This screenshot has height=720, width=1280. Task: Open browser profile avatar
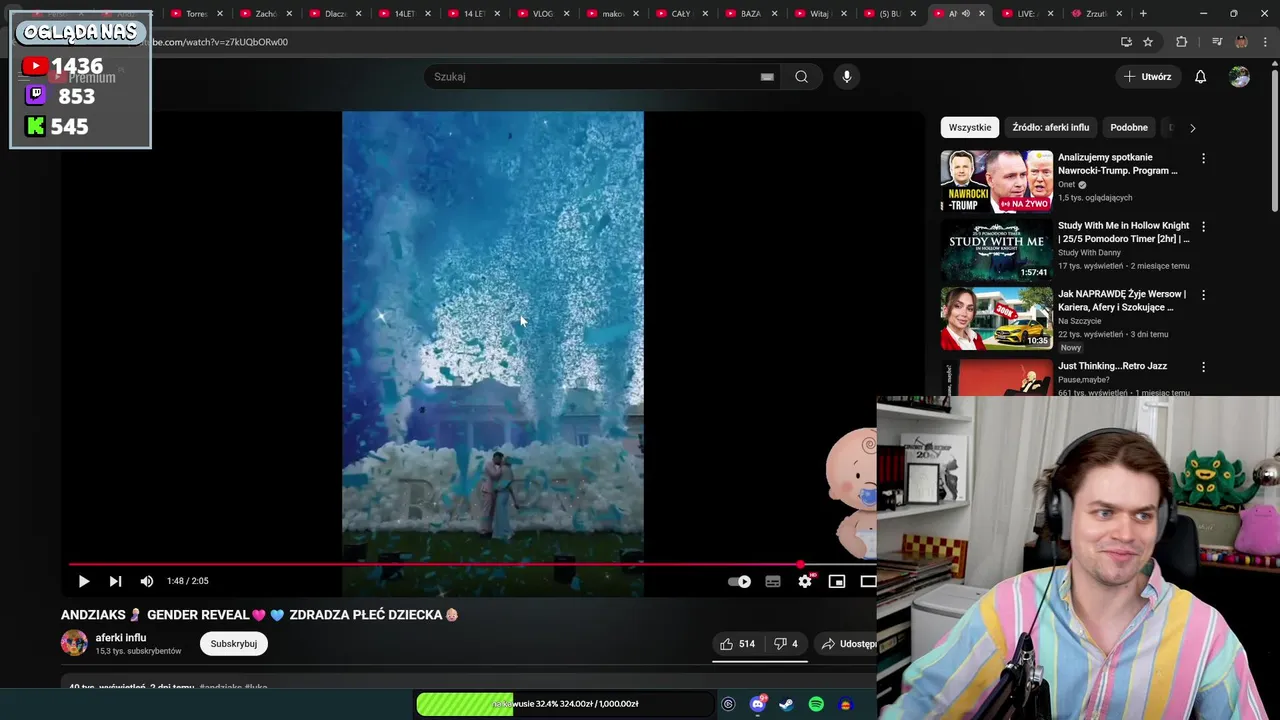point(1241,42)
